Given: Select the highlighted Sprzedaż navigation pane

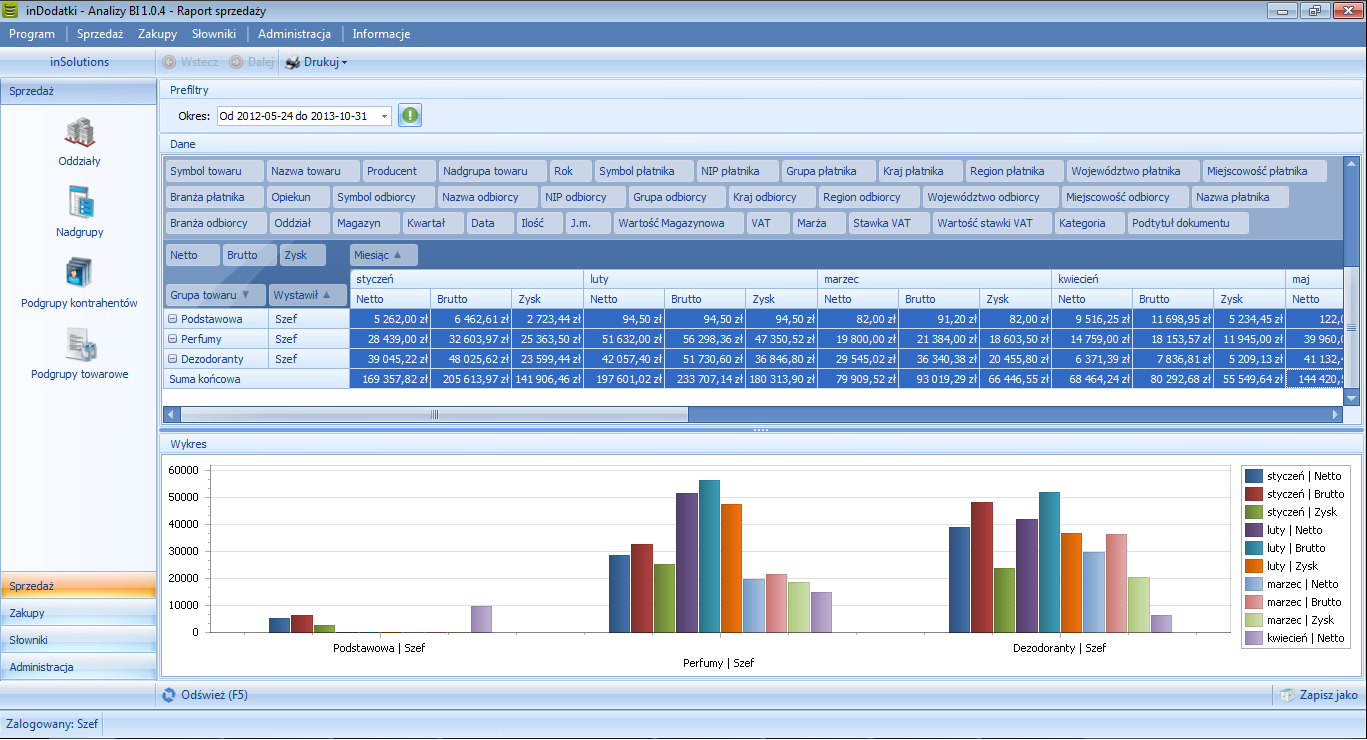Looking at the screenshot, I should [78, 586].
